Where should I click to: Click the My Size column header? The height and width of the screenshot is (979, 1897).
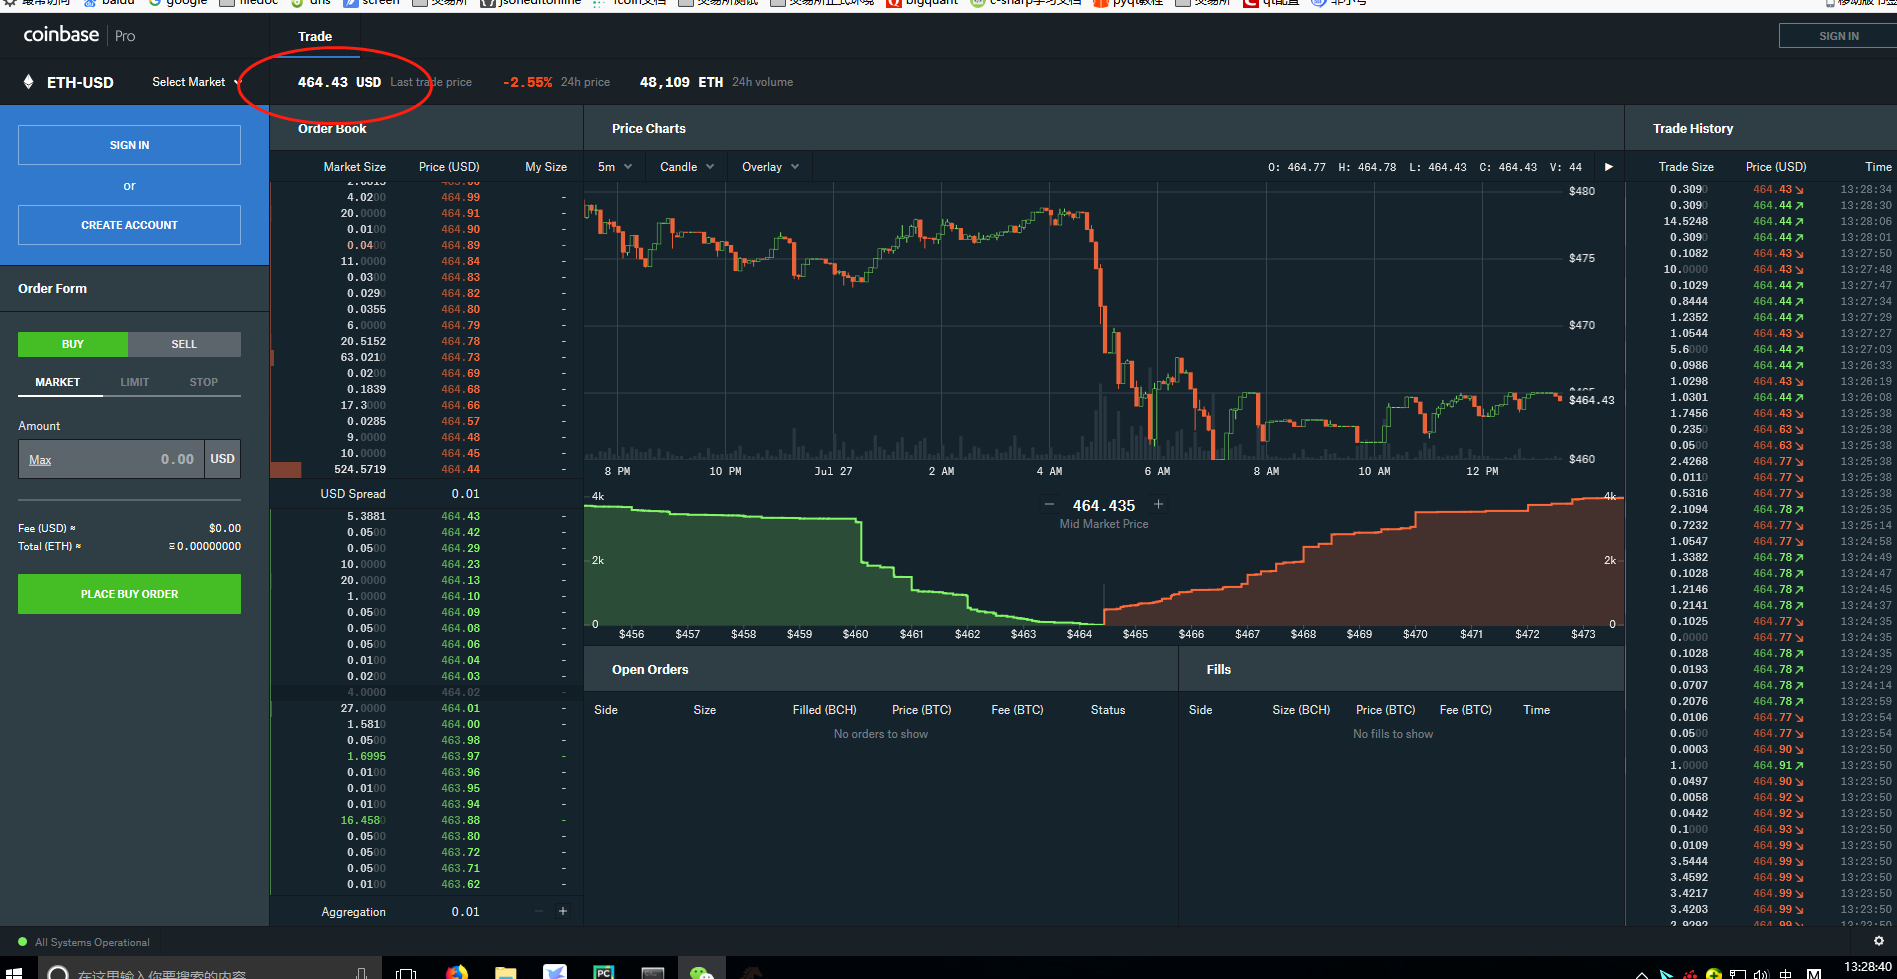point(546,167)
